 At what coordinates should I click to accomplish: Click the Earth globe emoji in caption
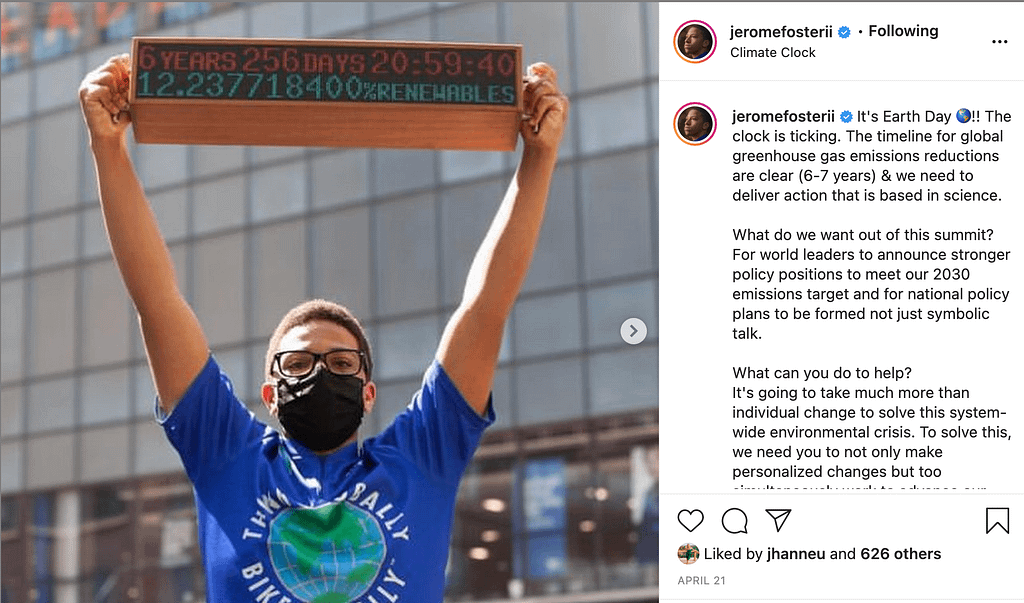pos(963,116)
